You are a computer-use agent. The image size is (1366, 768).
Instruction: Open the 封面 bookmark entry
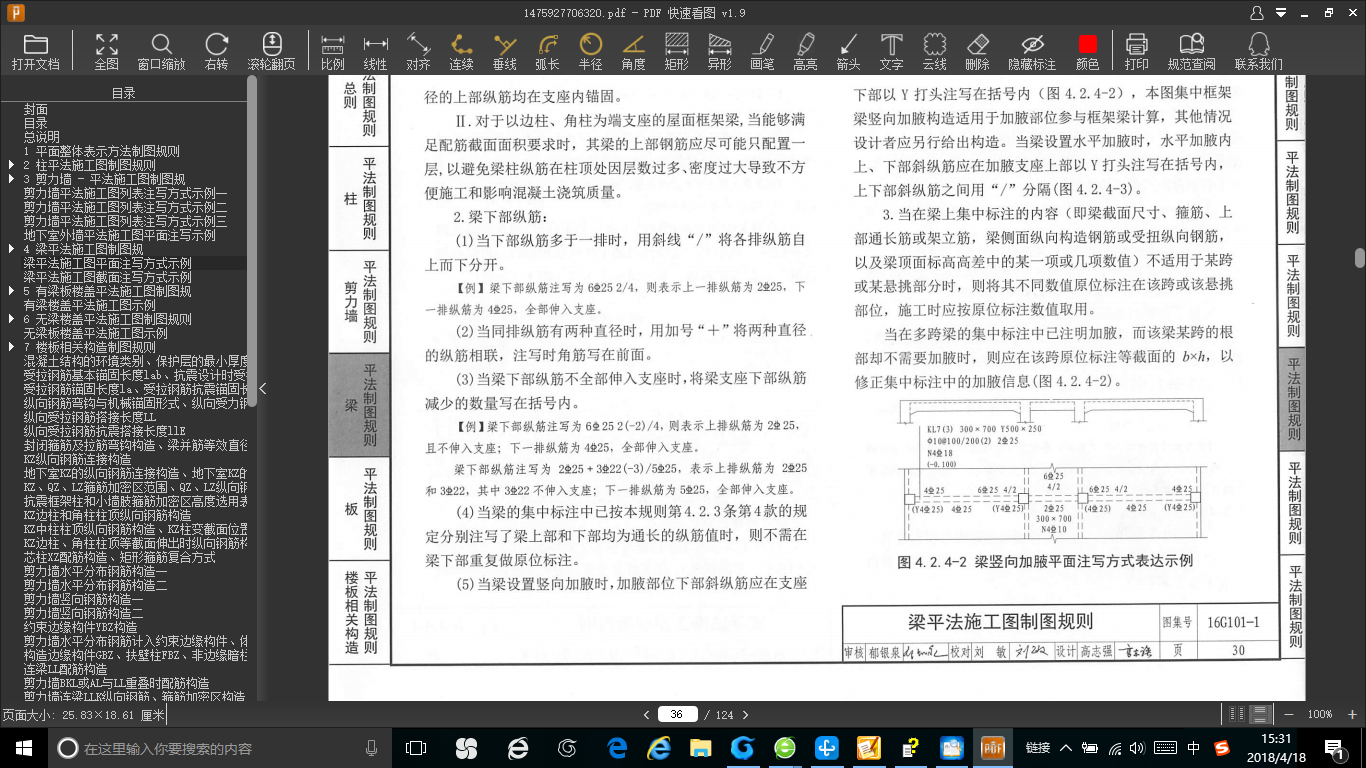(x=36, y=109)
